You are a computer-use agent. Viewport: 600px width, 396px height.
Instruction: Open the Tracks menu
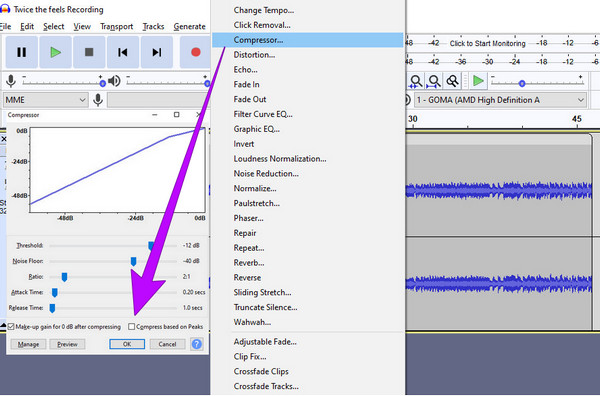click(153, 26)
